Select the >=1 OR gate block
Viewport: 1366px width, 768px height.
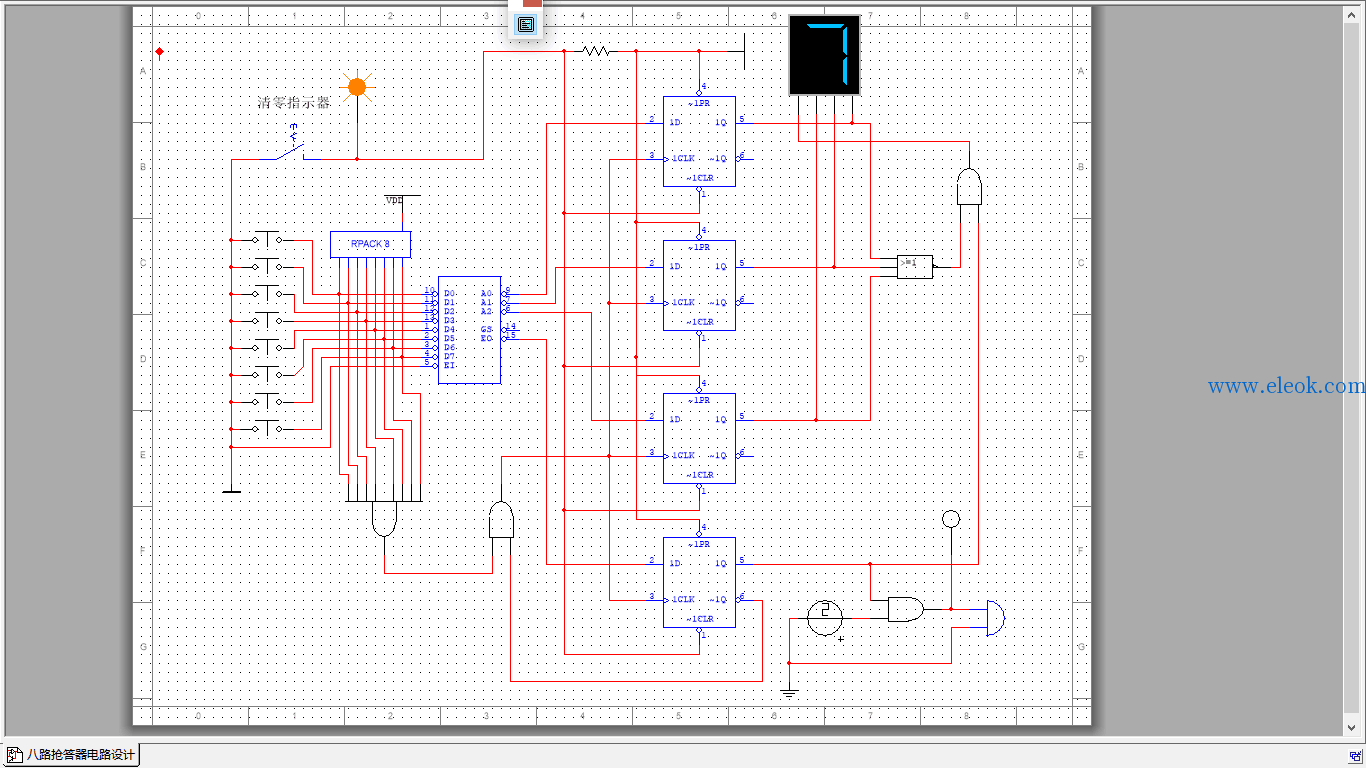coord(915,267)
